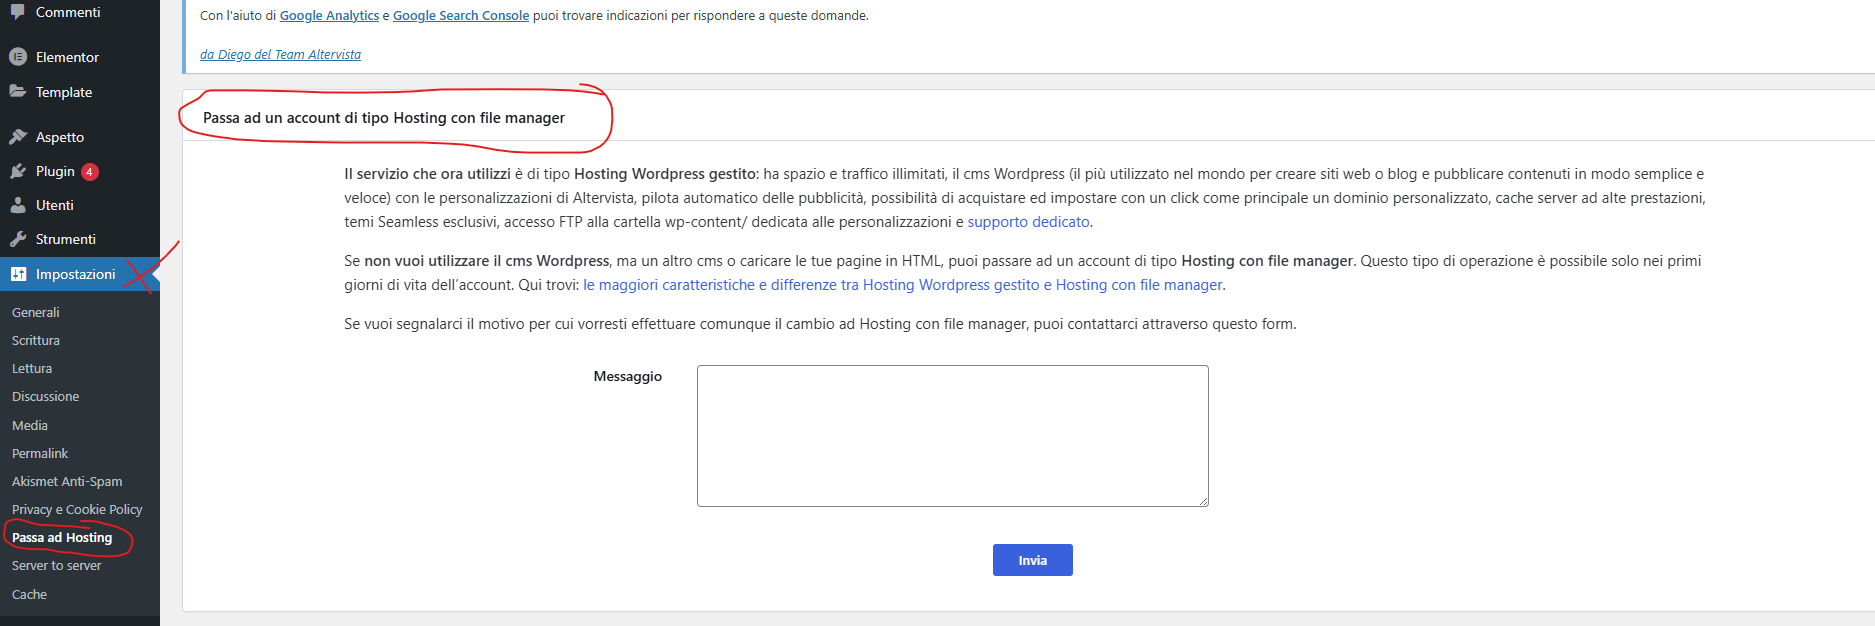
Task: Click the 'Passa ad un account di tipo Hosting' heading
Action: (384, 118)
